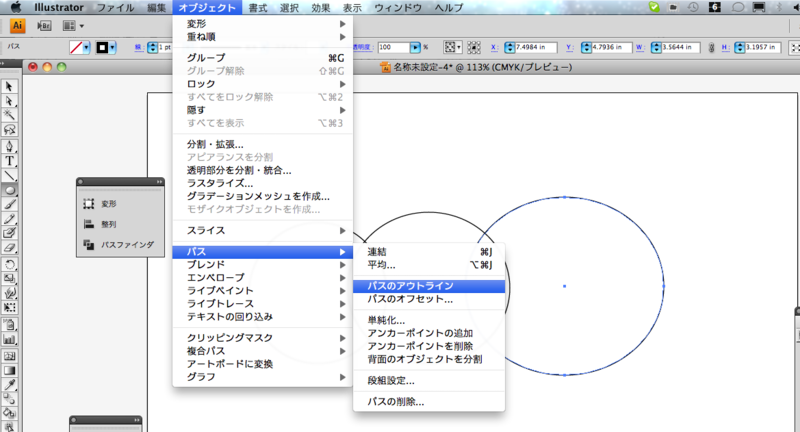Choose グループ menu item
The image size is (800, 432).
263,58
